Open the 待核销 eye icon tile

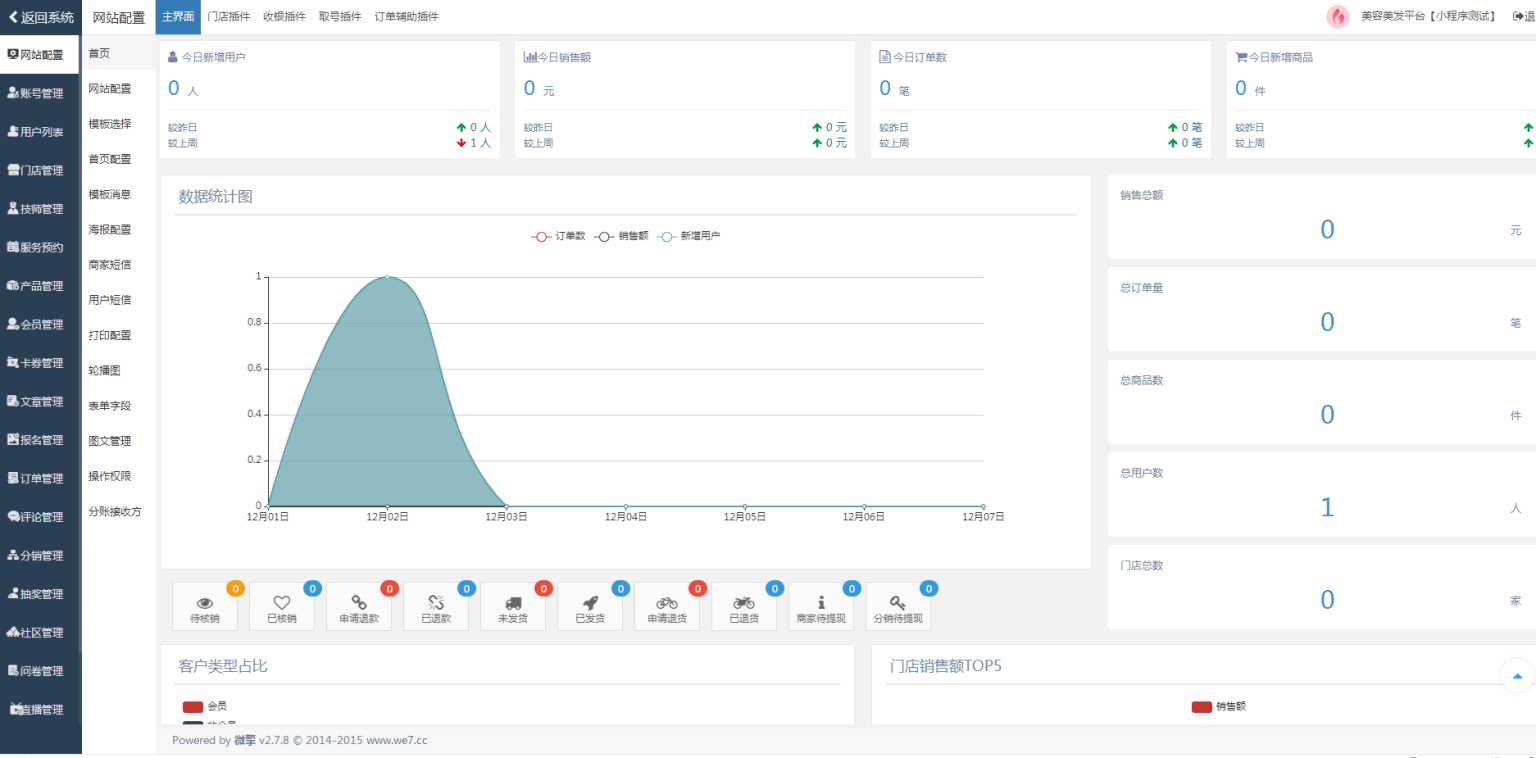[205, 607]
